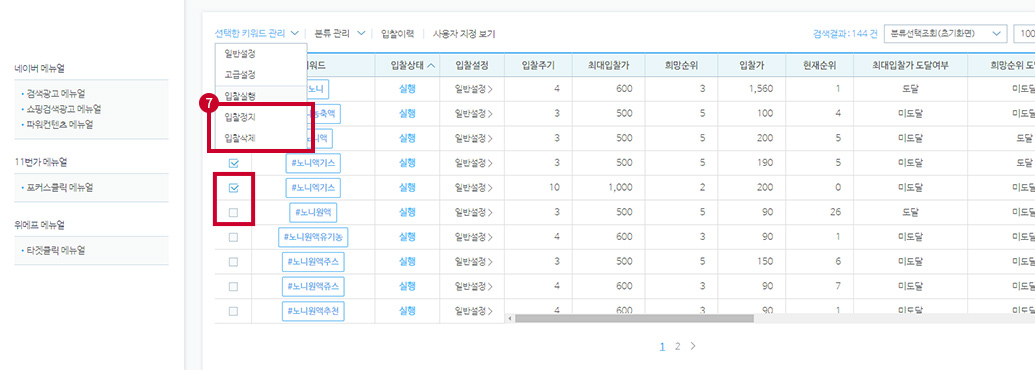Click the #노니원액추천 keyword tag
The width and height of the screenshot is (1035, 370).
click(314, 311)
